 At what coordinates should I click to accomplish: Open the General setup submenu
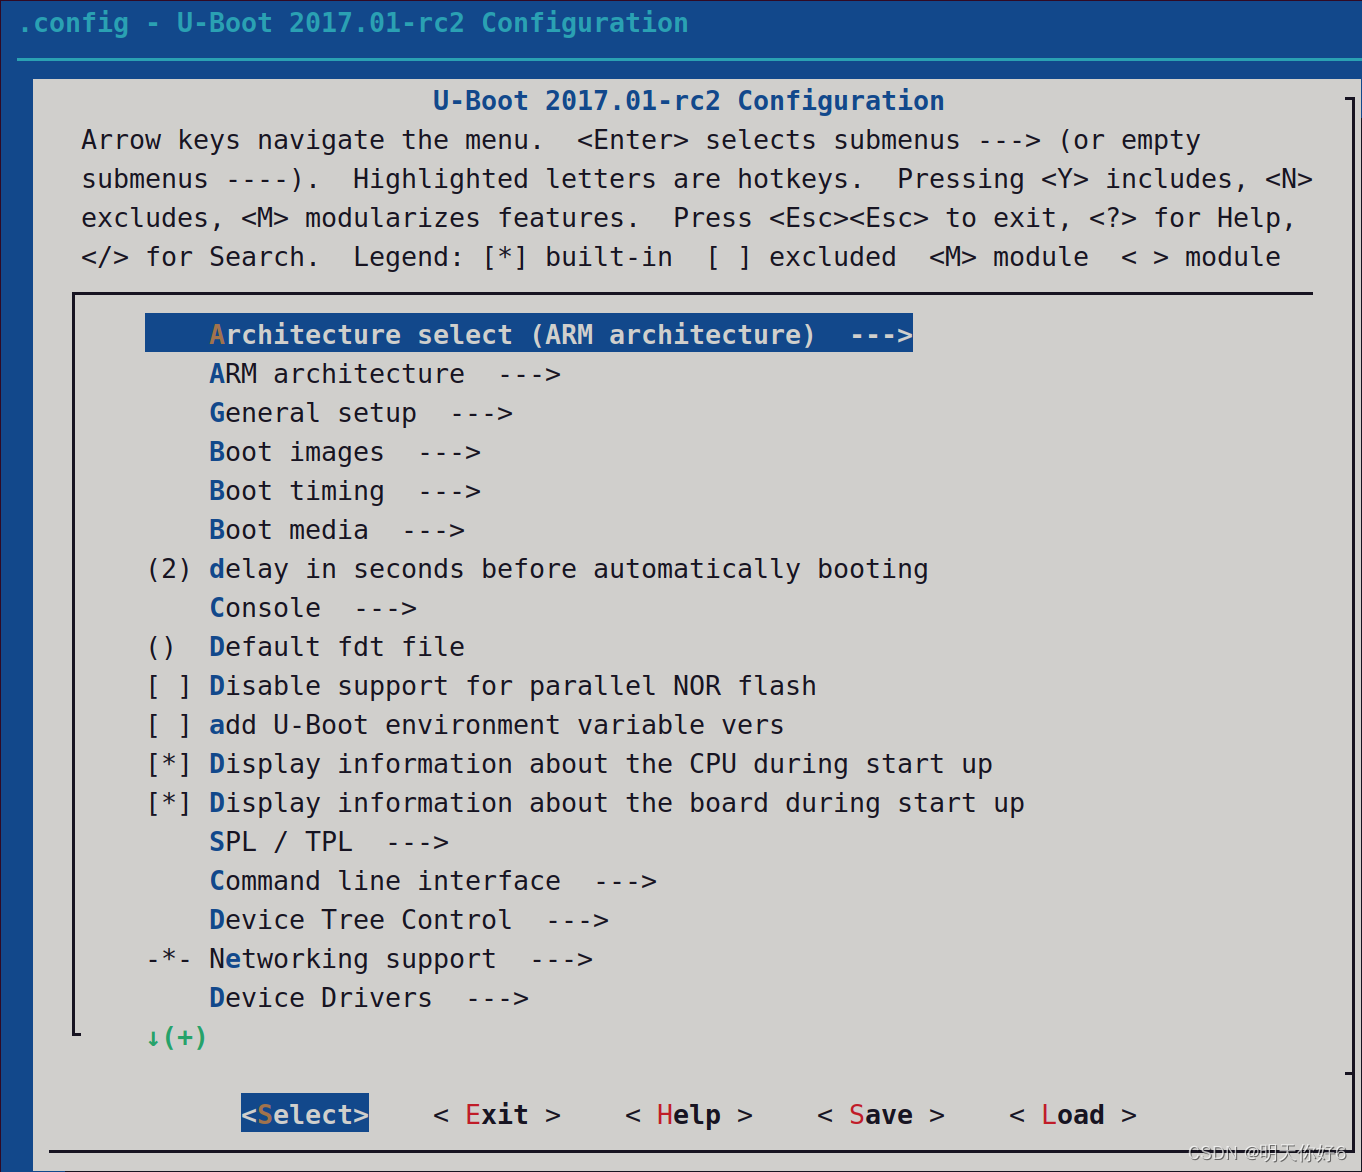tap(361, 413)
